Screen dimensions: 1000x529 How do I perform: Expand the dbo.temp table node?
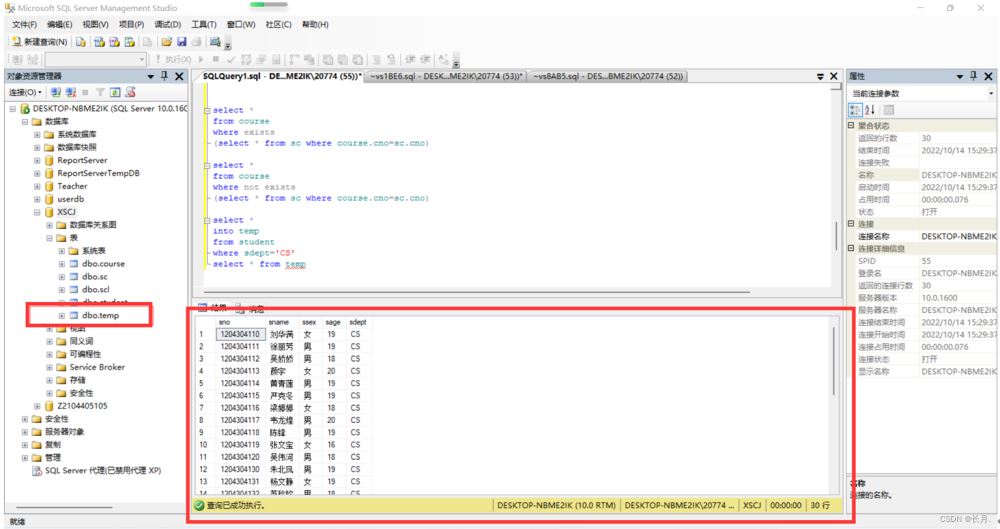(62, 316)
